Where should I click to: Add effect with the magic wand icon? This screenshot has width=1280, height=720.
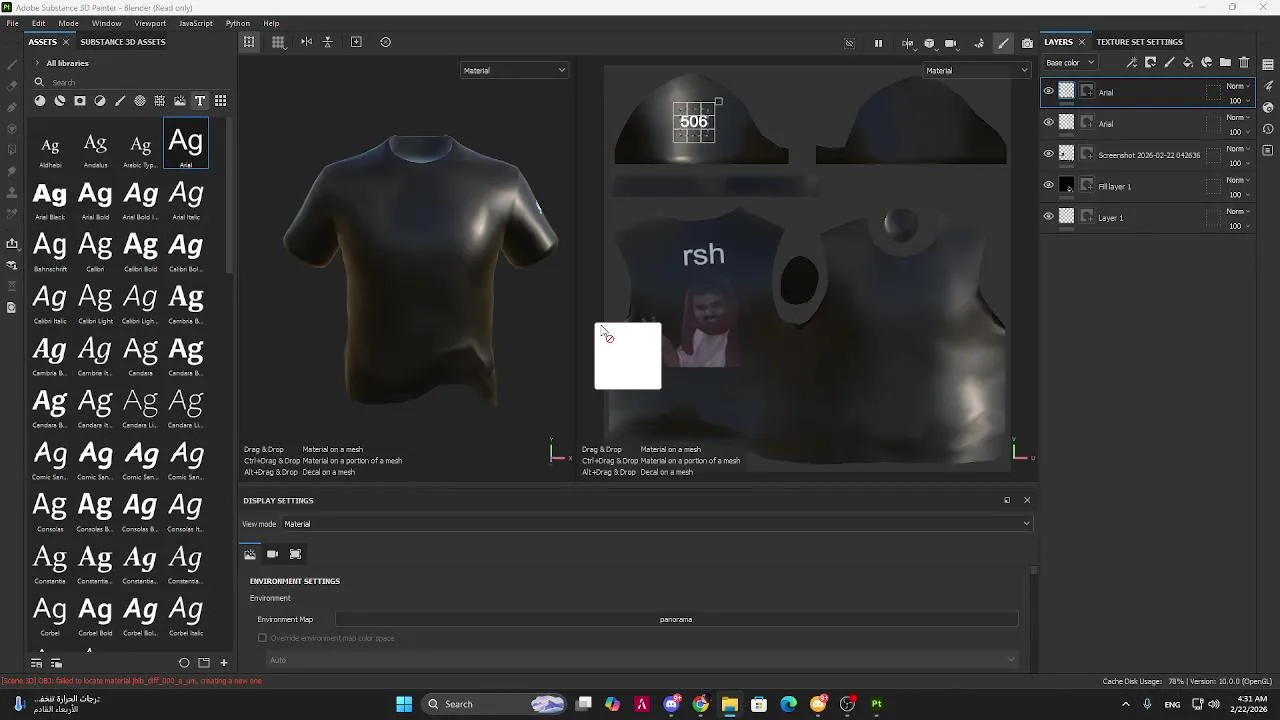(1131, 63)
